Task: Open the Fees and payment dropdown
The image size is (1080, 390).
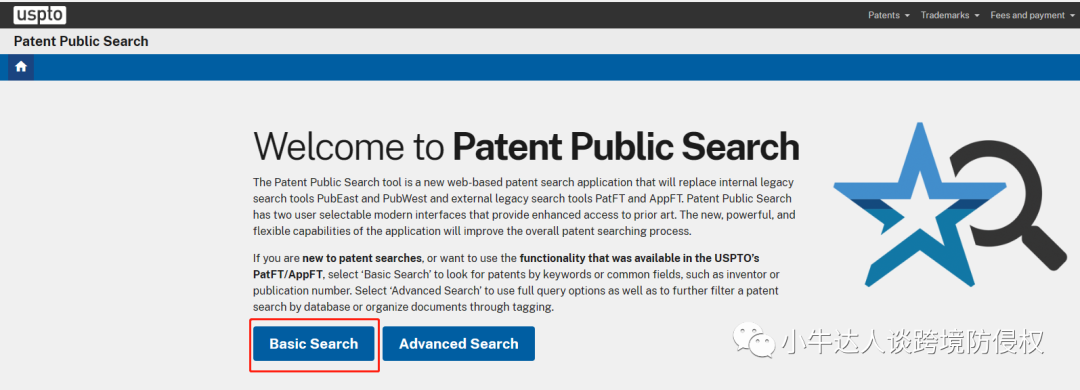Action: pos(1032,15)
